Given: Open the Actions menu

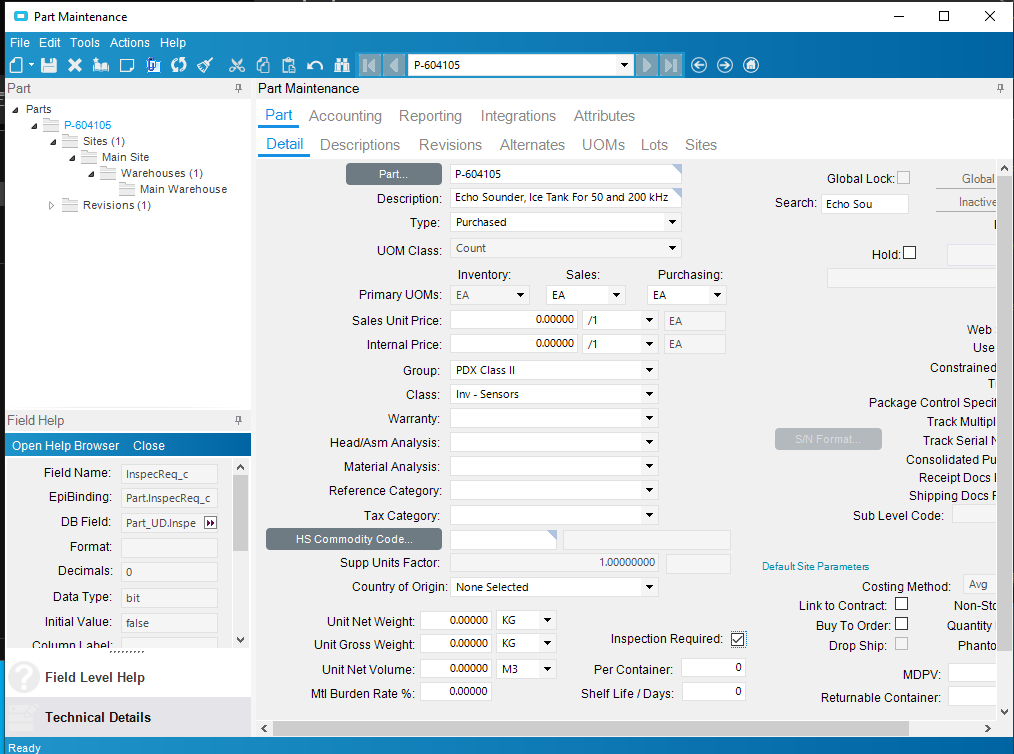Looking at the screenshot, I should 129,43.
